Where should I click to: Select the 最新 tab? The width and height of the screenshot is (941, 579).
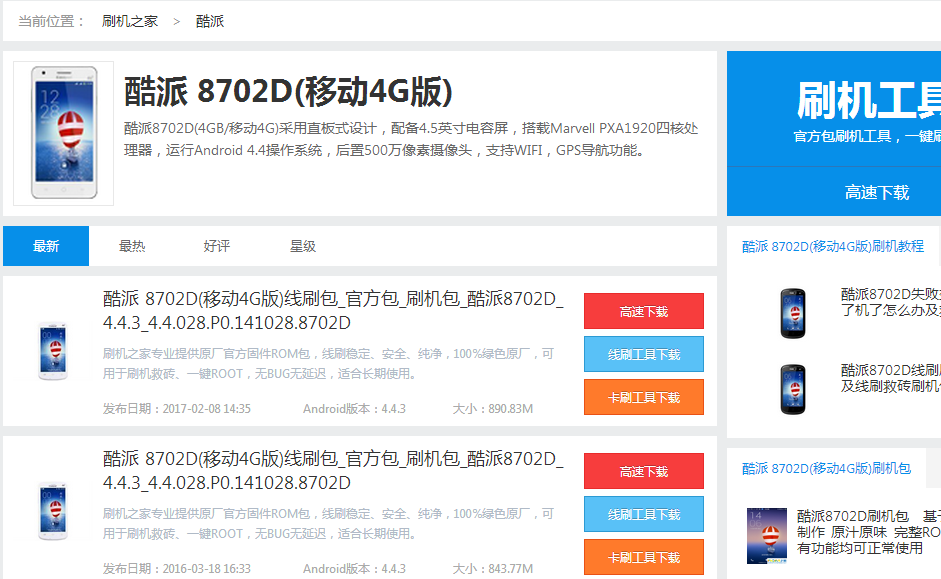pos(46,246)
